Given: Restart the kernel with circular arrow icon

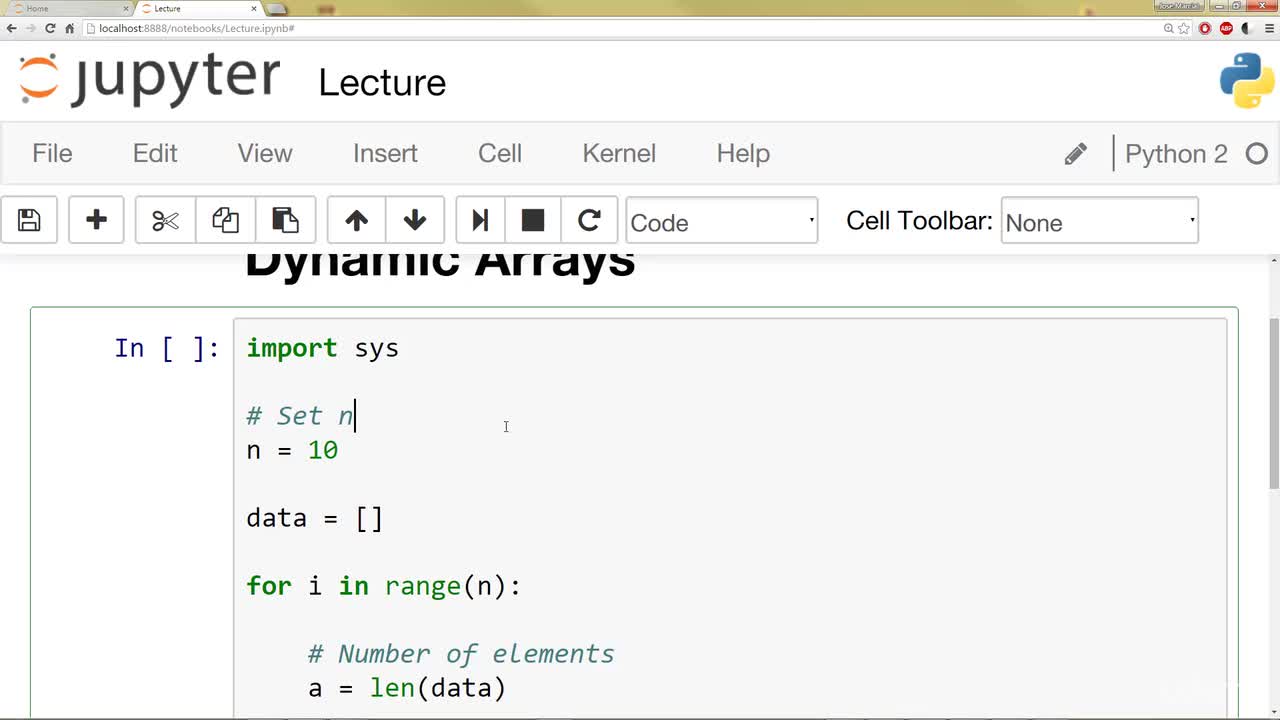Looking at the screenshot, I should 590,220.
